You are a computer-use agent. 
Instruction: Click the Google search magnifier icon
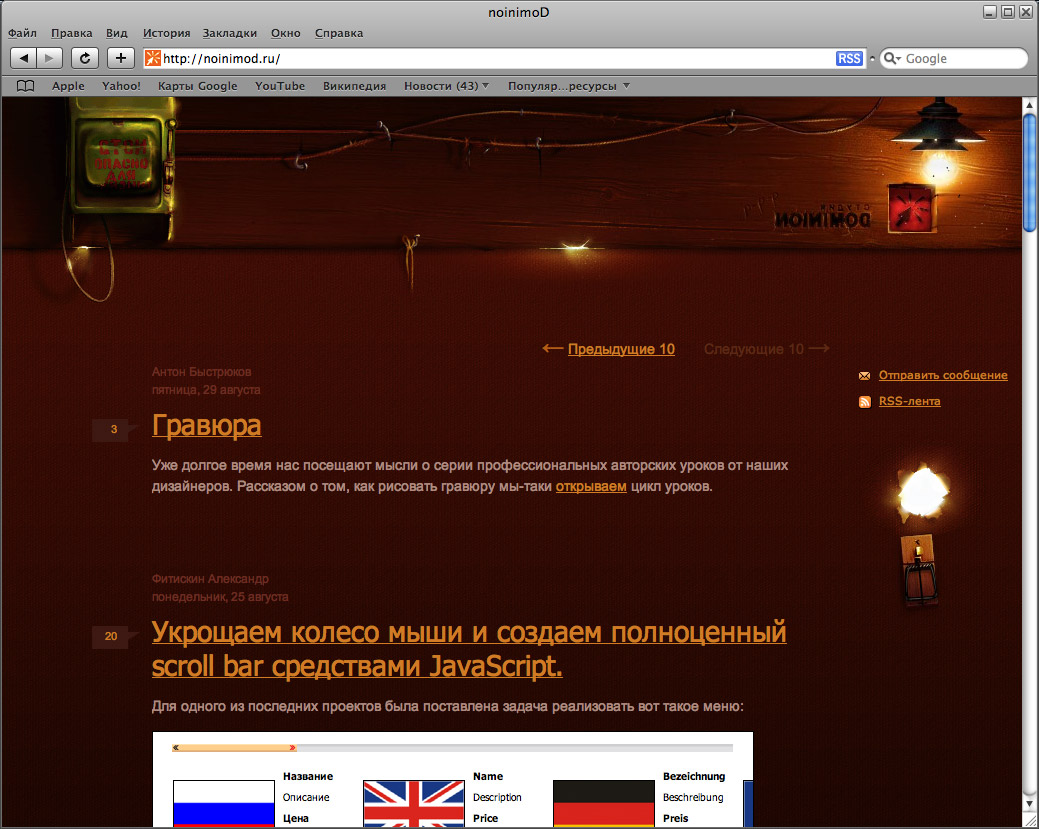click(x=892, y=58)
